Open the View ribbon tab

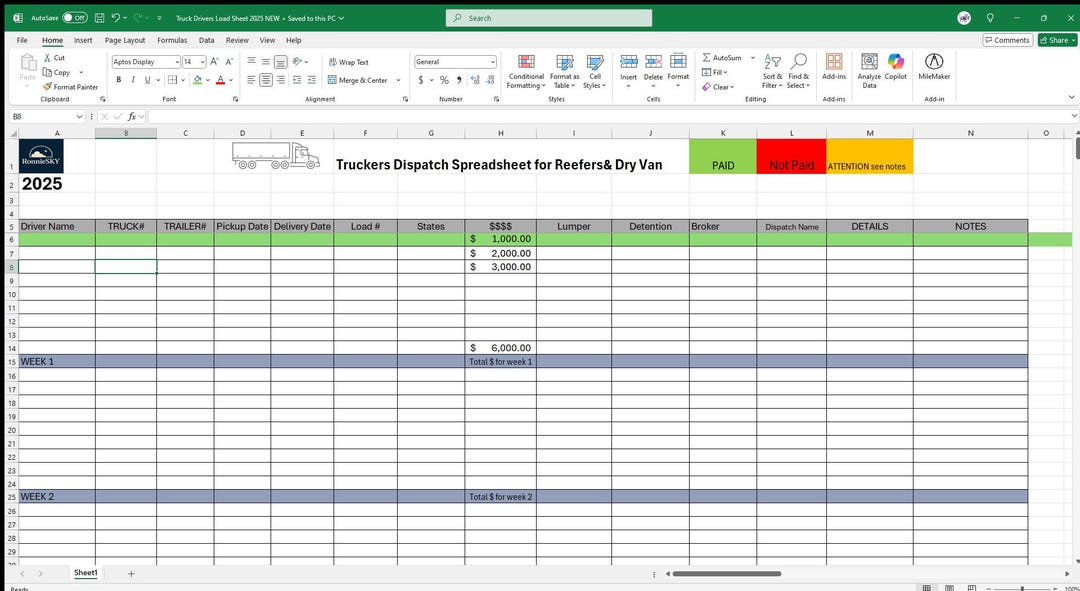coord(266,40)
